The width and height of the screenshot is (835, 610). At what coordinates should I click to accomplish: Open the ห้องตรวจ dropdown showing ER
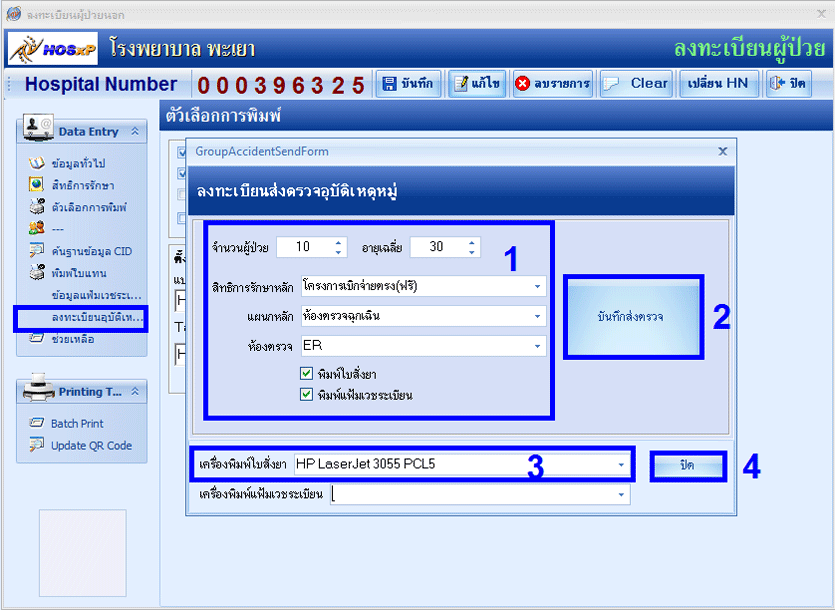[x=537, y=346]
